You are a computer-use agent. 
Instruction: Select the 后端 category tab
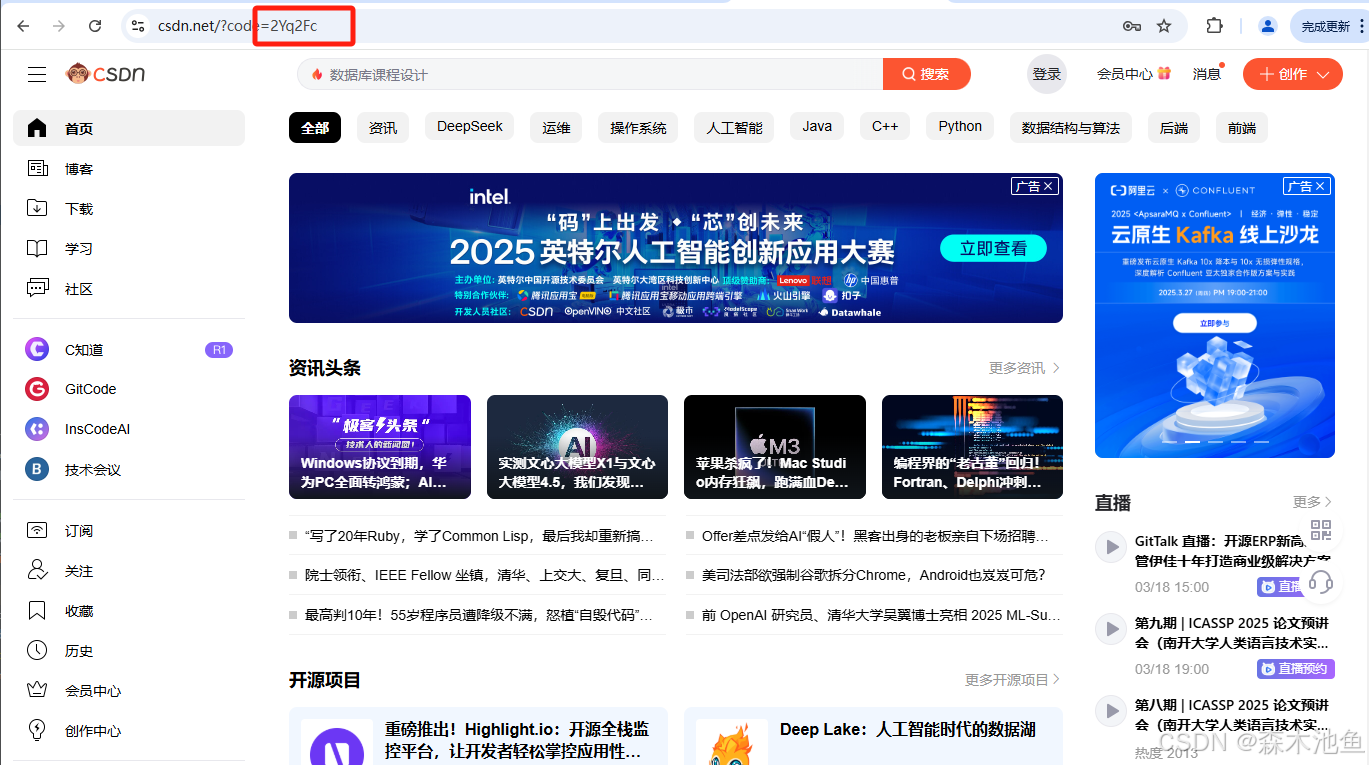pos(1174,127)
